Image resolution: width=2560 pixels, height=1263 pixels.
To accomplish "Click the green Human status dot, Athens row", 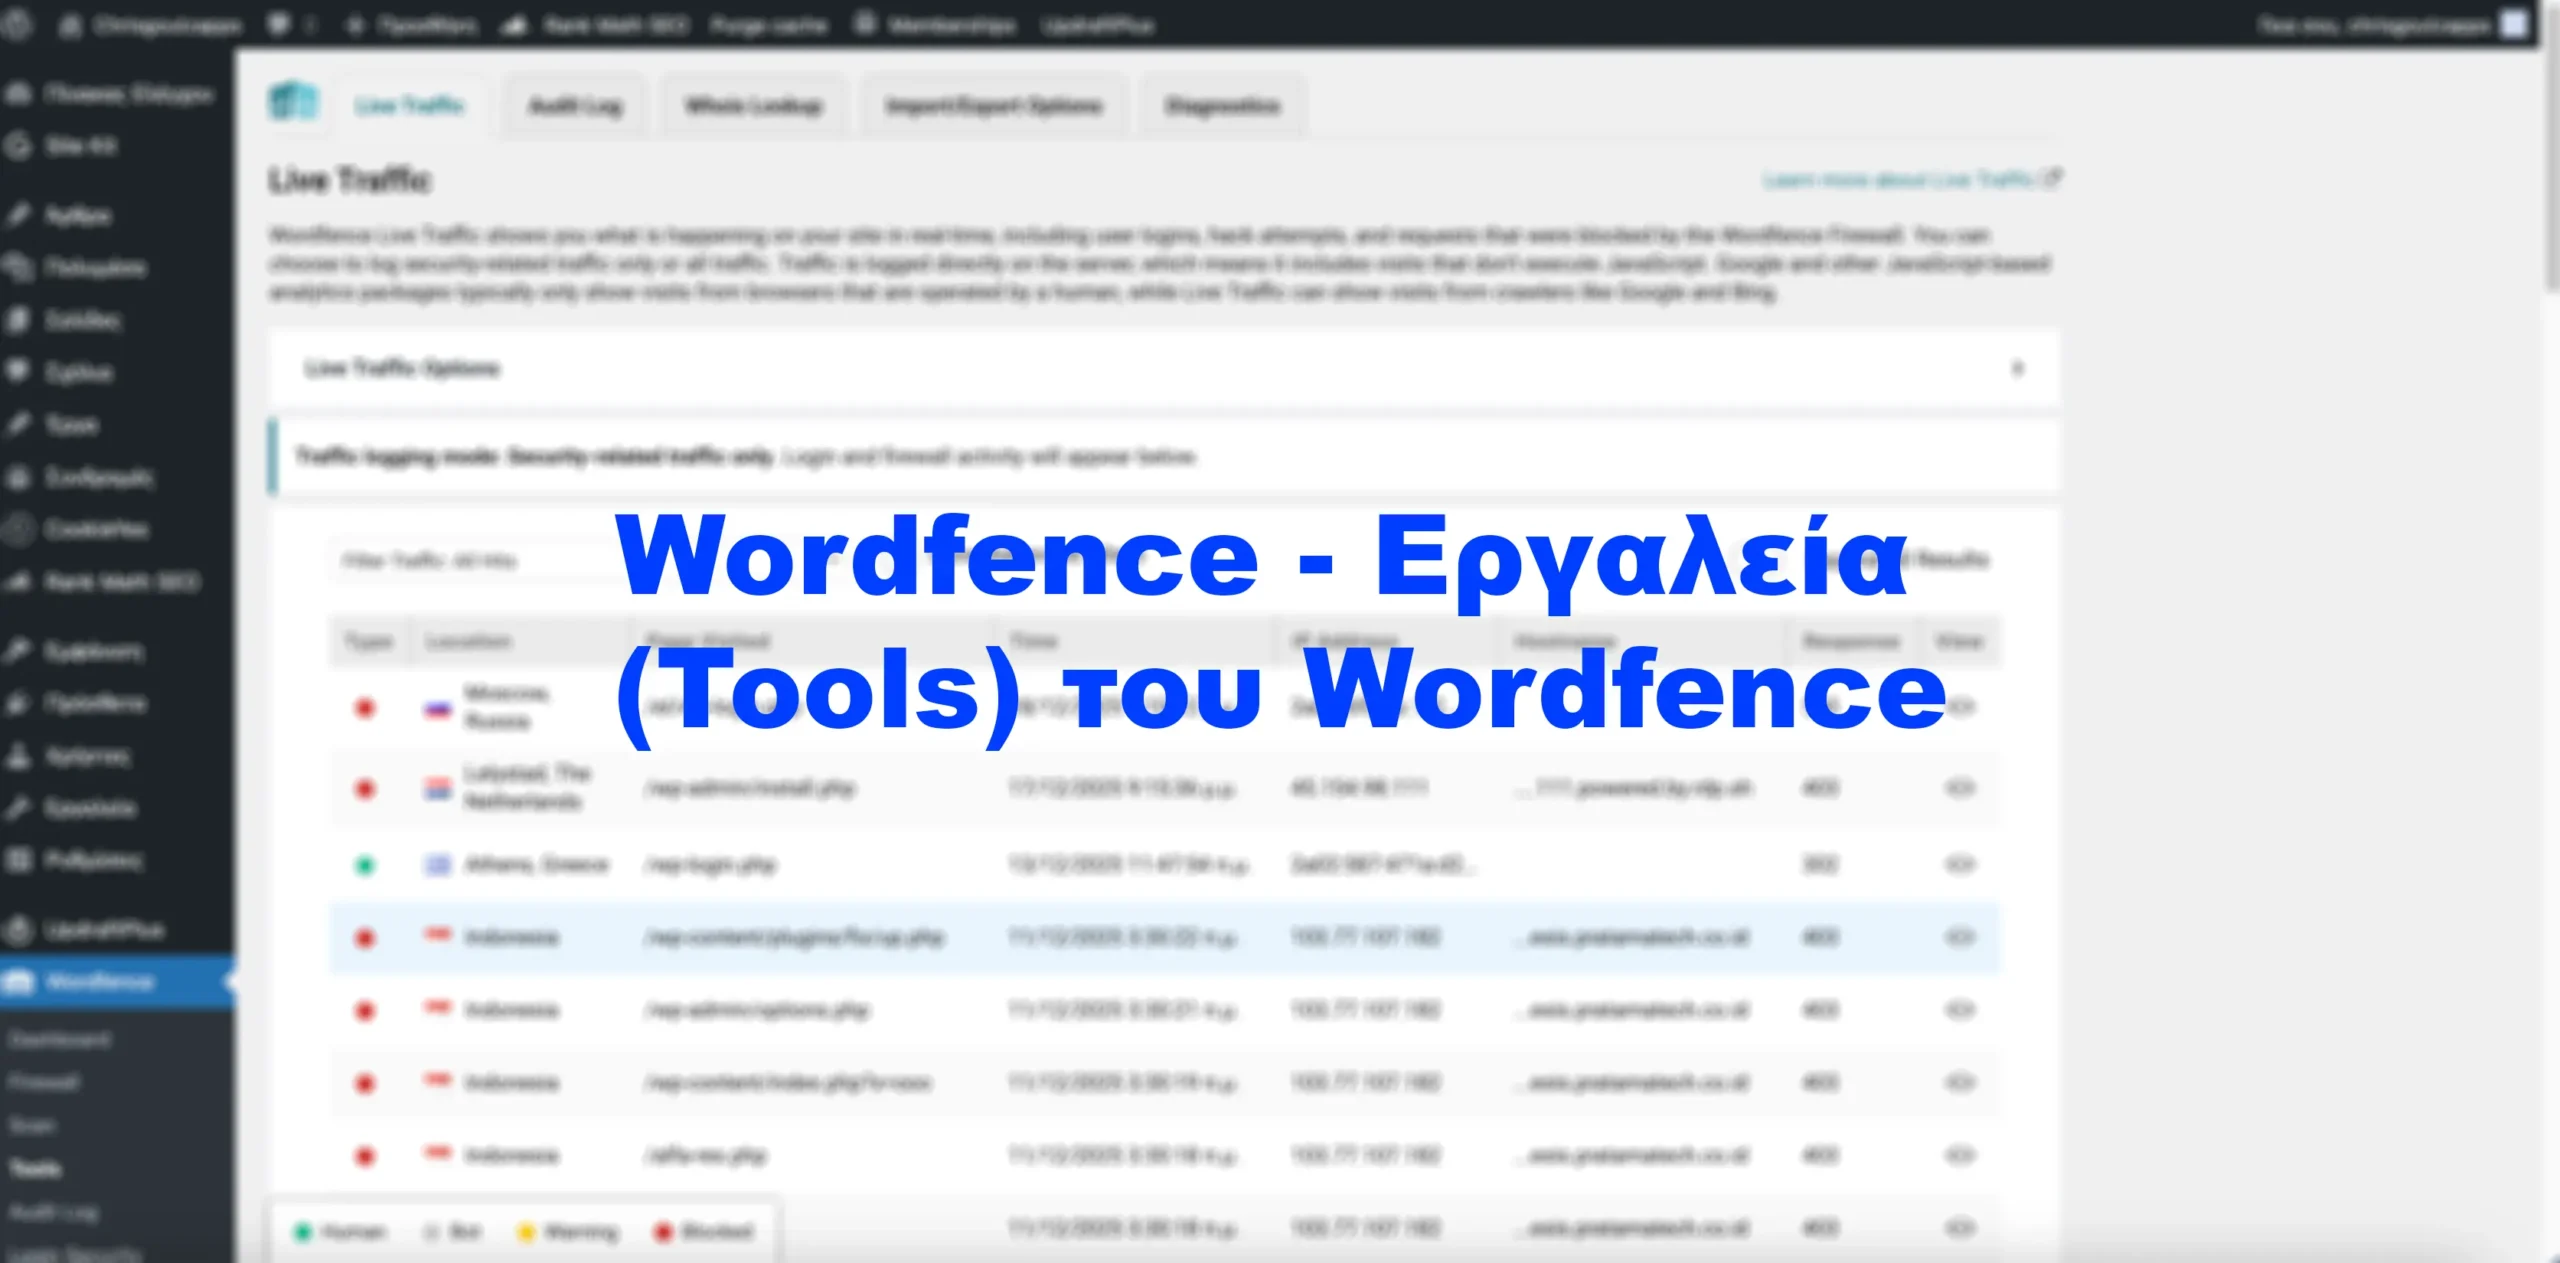I will pos(365,865).
